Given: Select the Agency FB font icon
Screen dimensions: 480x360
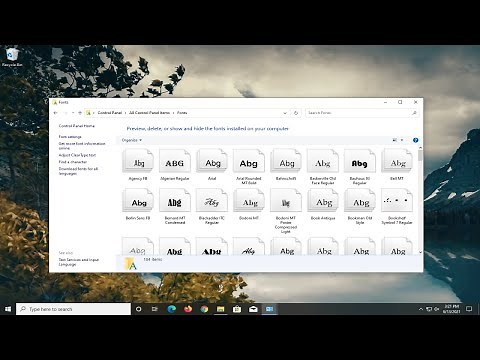Looking at the screenshot, I should [x=138, y=161].
